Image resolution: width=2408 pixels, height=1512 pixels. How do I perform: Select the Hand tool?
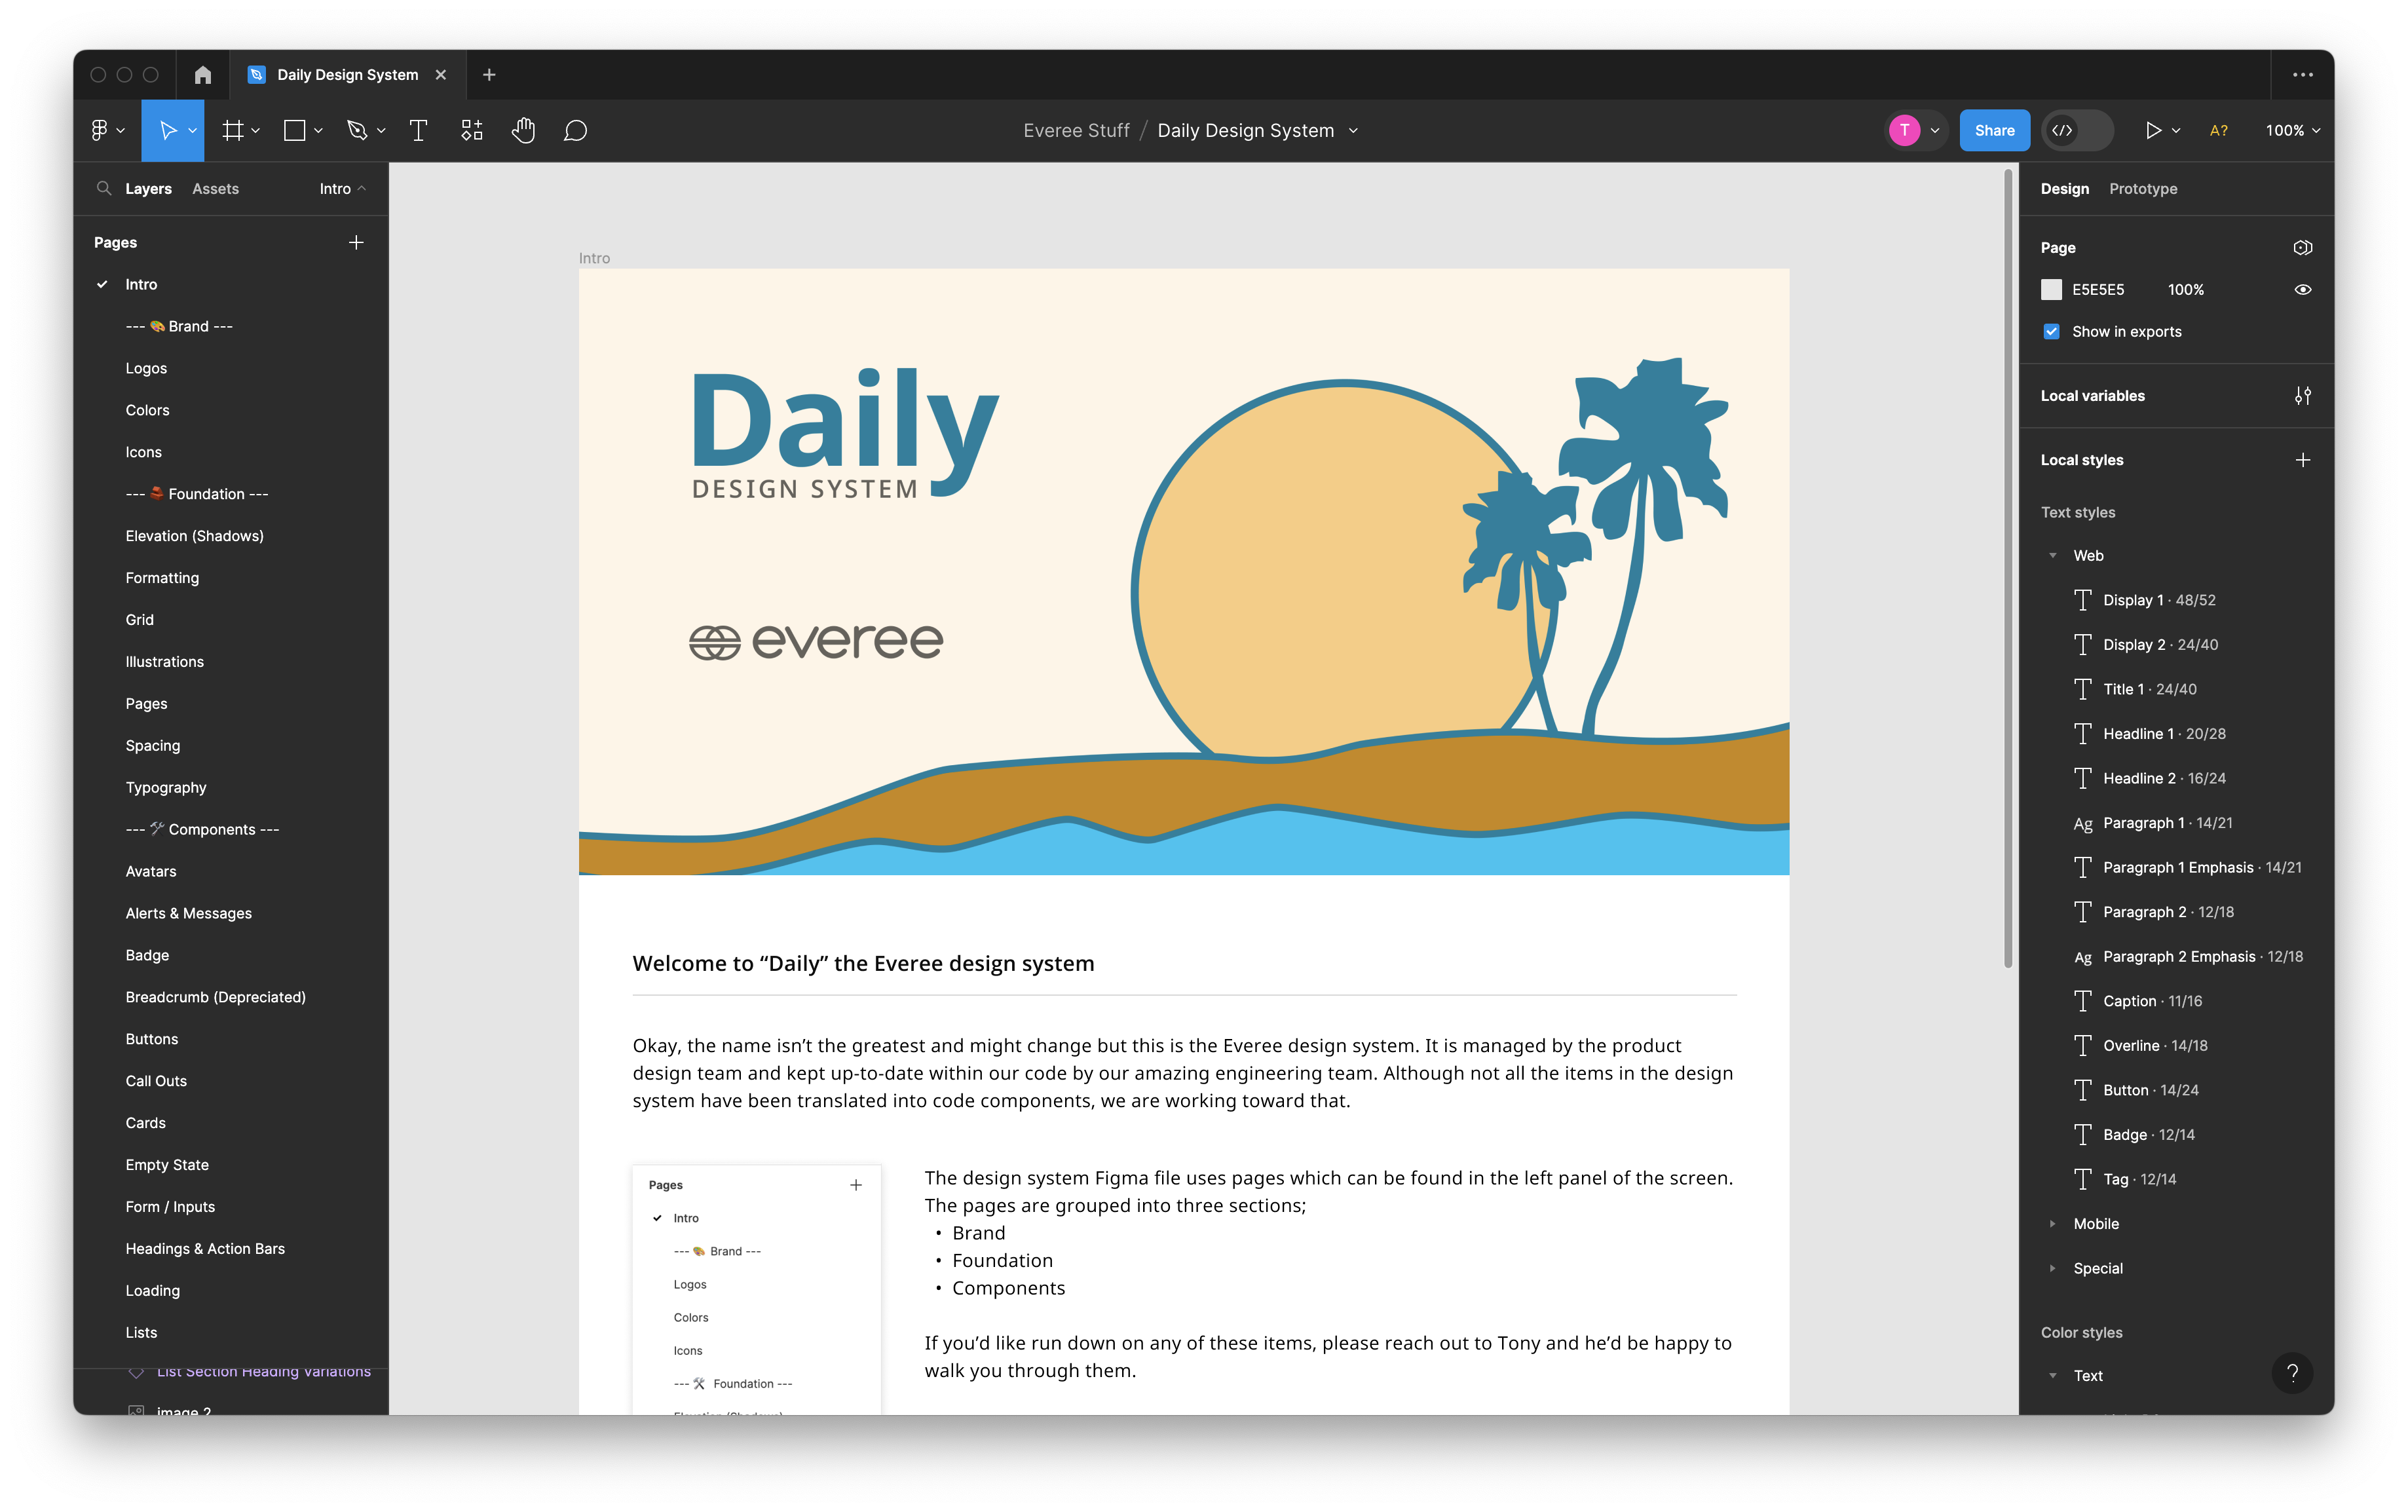[x=523, y=130]
